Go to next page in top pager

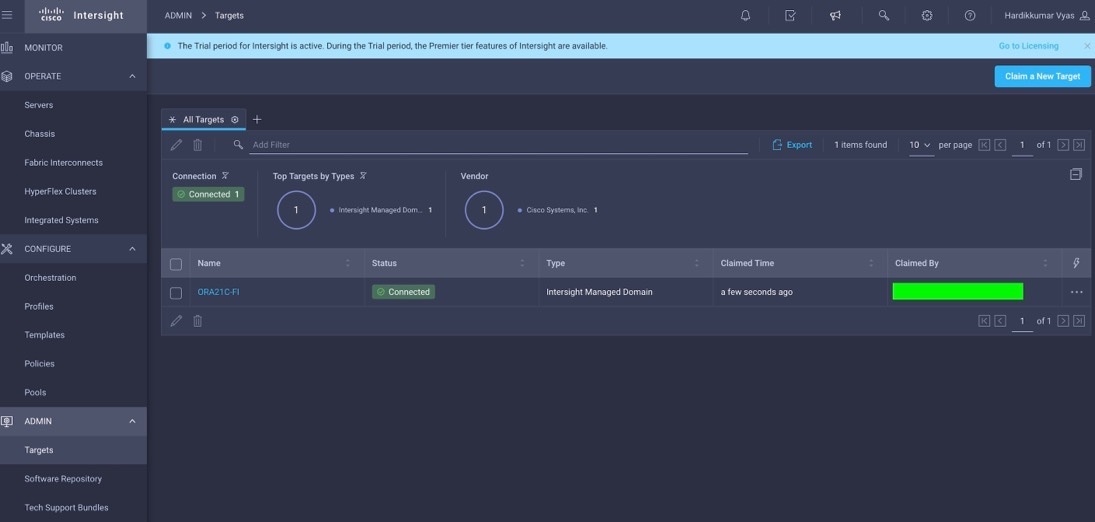tap(1063, 145)
